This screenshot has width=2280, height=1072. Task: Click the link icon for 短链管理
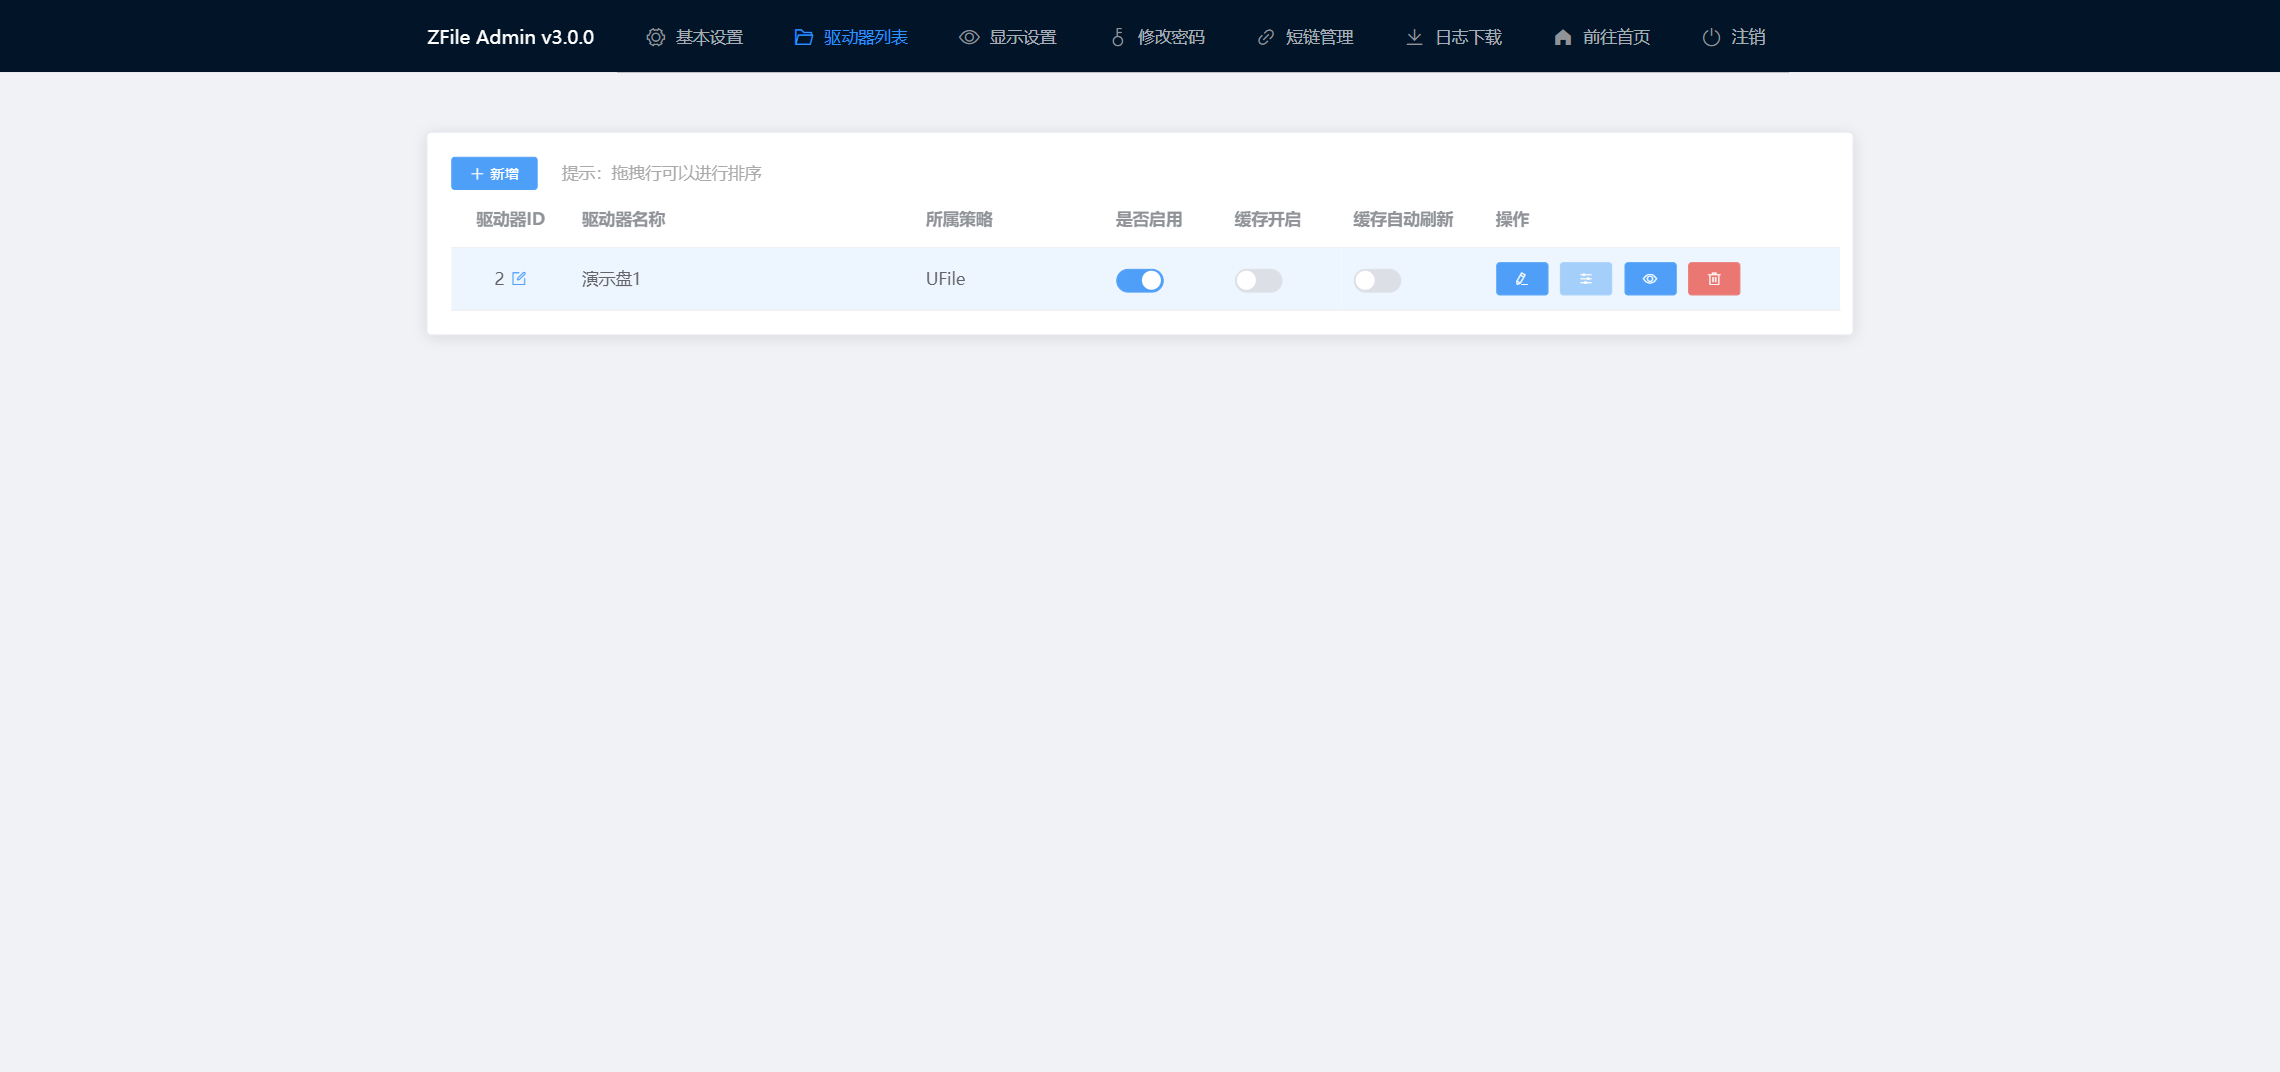pos(1266,37)
